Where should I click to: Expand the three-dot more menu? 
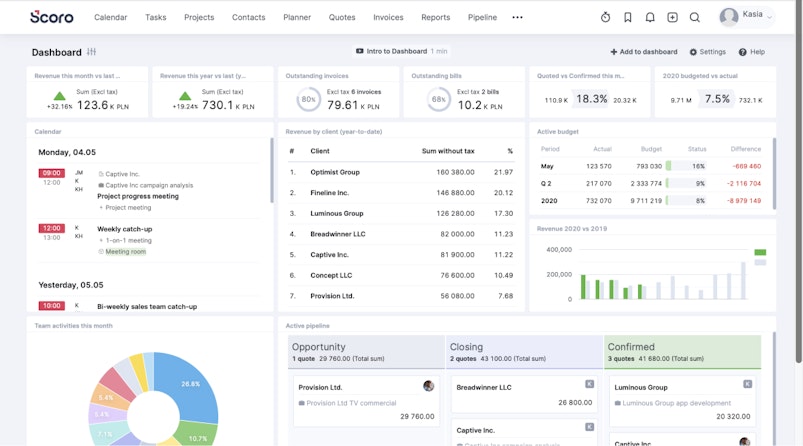tap(517, 17)
